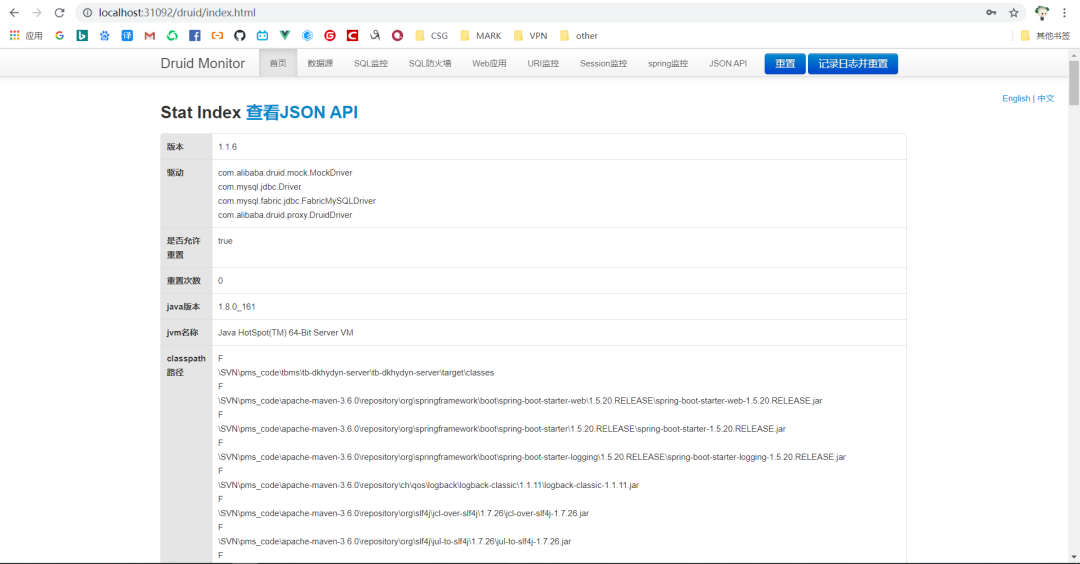Switch language to English
Viewport: 1080px width, 564px height.
click(1016, 98)
